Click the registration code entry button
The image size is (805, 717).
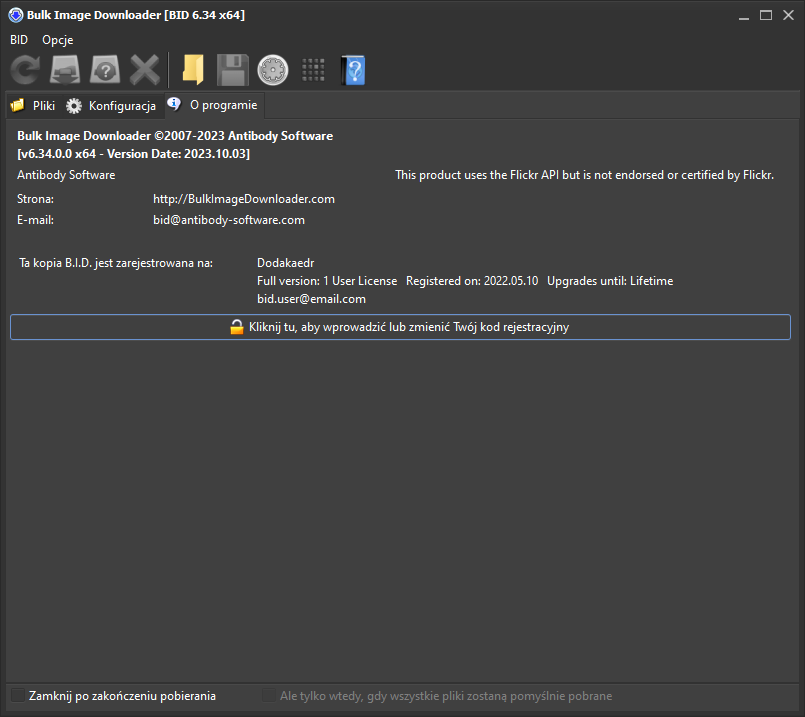(x=400, y=327)
